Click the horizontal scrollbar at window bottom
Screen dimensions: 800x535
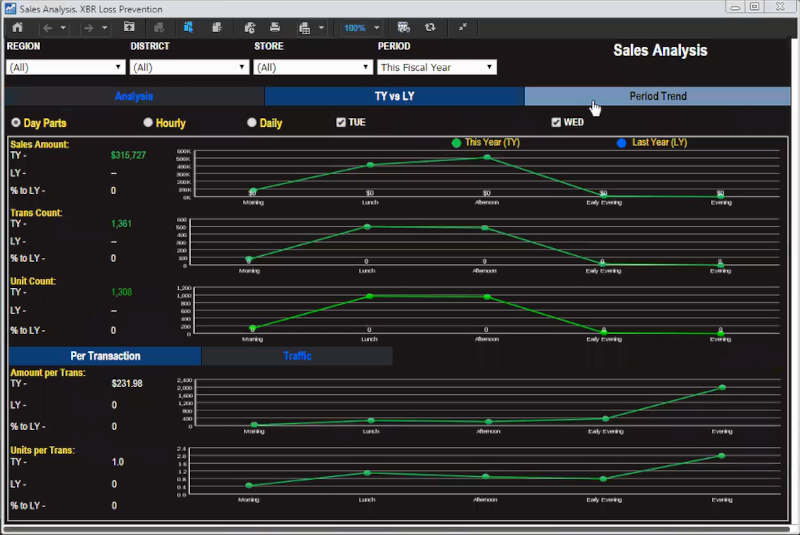397,530
